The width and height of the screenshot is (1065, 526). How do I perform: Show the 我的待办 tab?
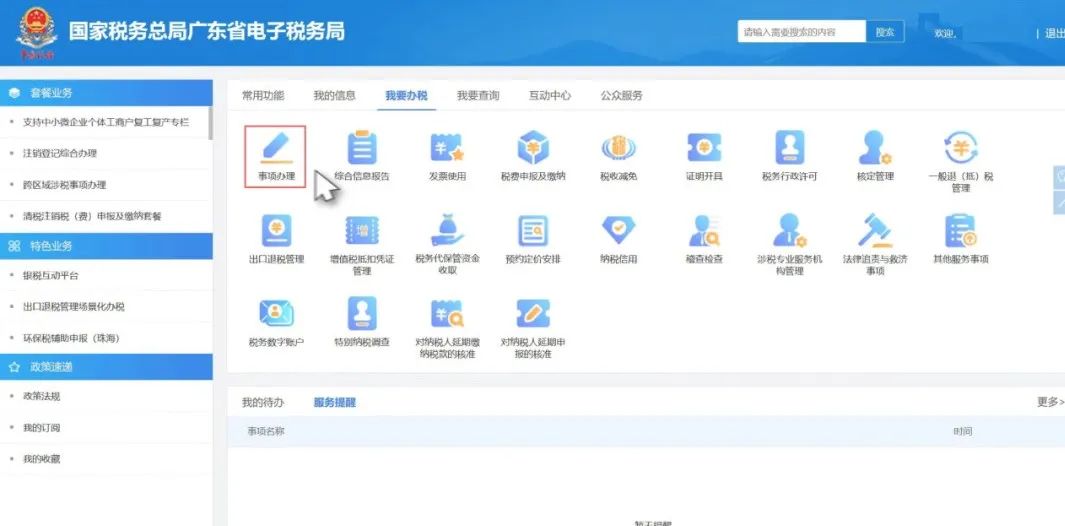(263, 402)
